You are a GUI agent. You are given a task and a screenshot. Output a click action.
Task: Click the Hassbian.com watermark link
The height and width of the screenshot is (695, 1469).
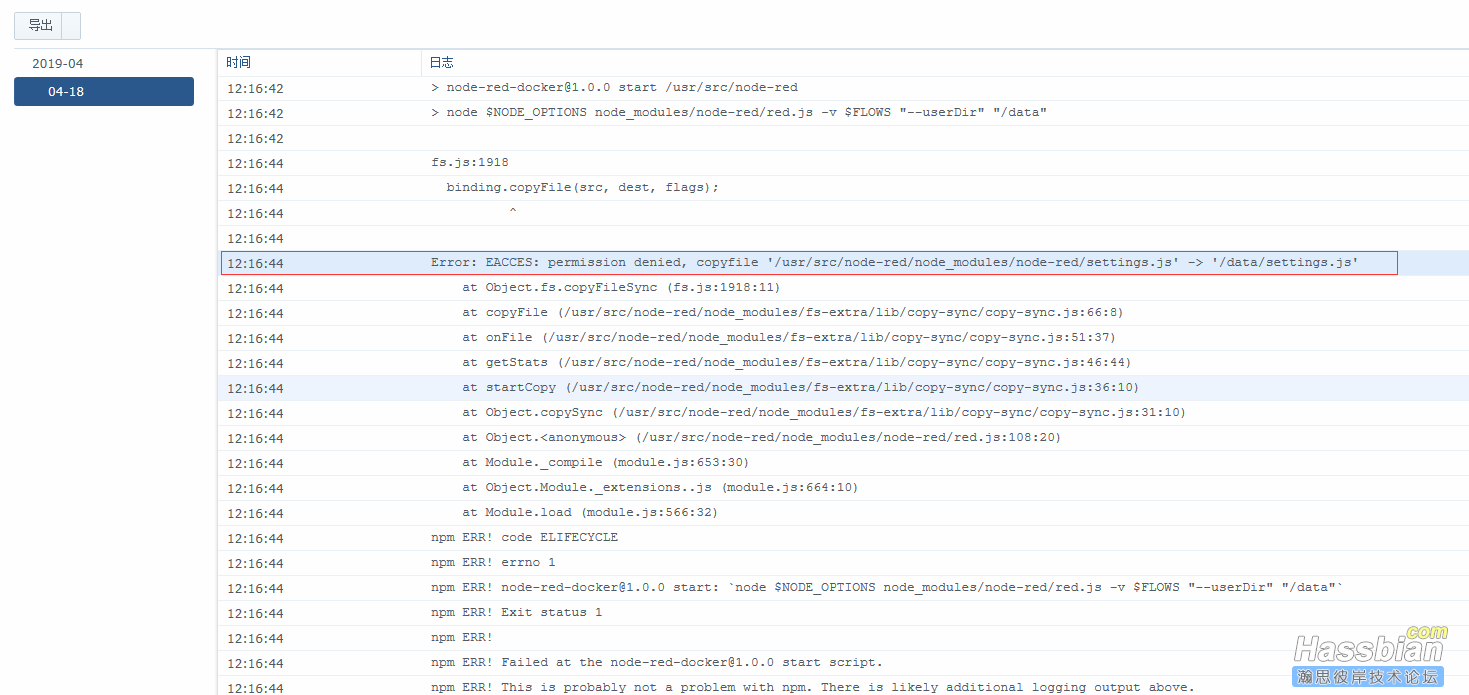pos(1372,648)
